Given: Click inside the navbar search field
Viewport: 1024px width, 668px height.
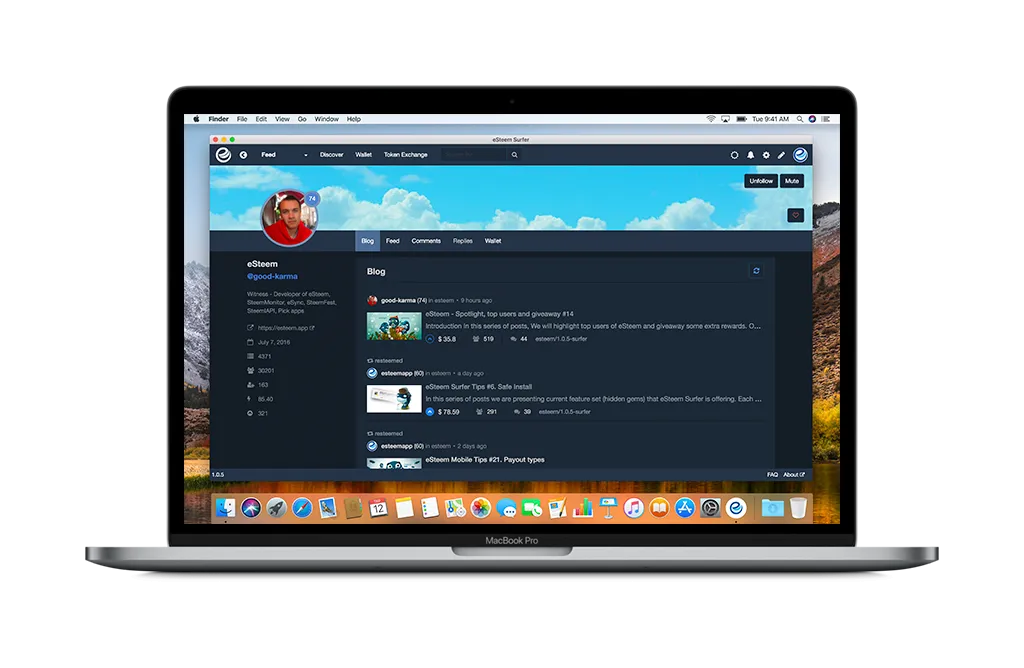Looking at the screenshot, I should click(474, 155).
